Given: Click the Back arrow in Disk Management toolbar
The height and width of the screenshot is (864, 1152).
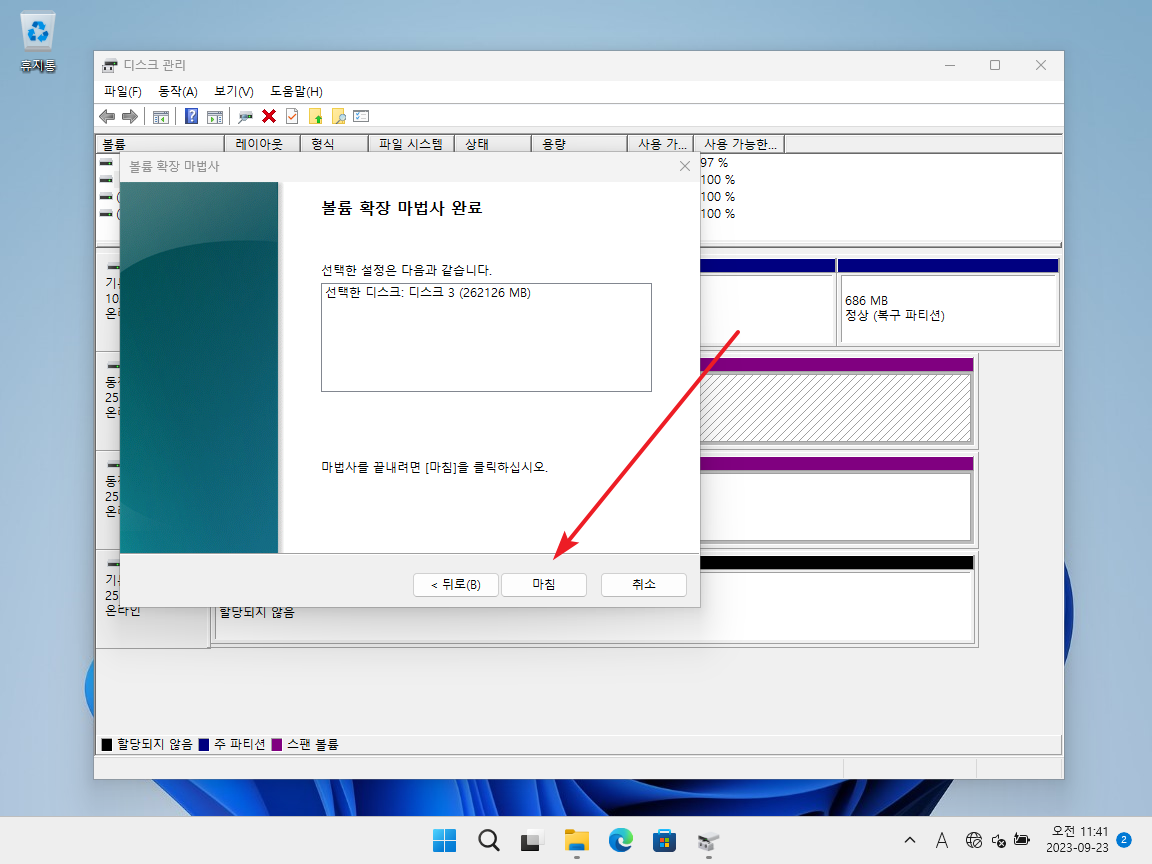Looking at the screenshot, I should 107,116.
